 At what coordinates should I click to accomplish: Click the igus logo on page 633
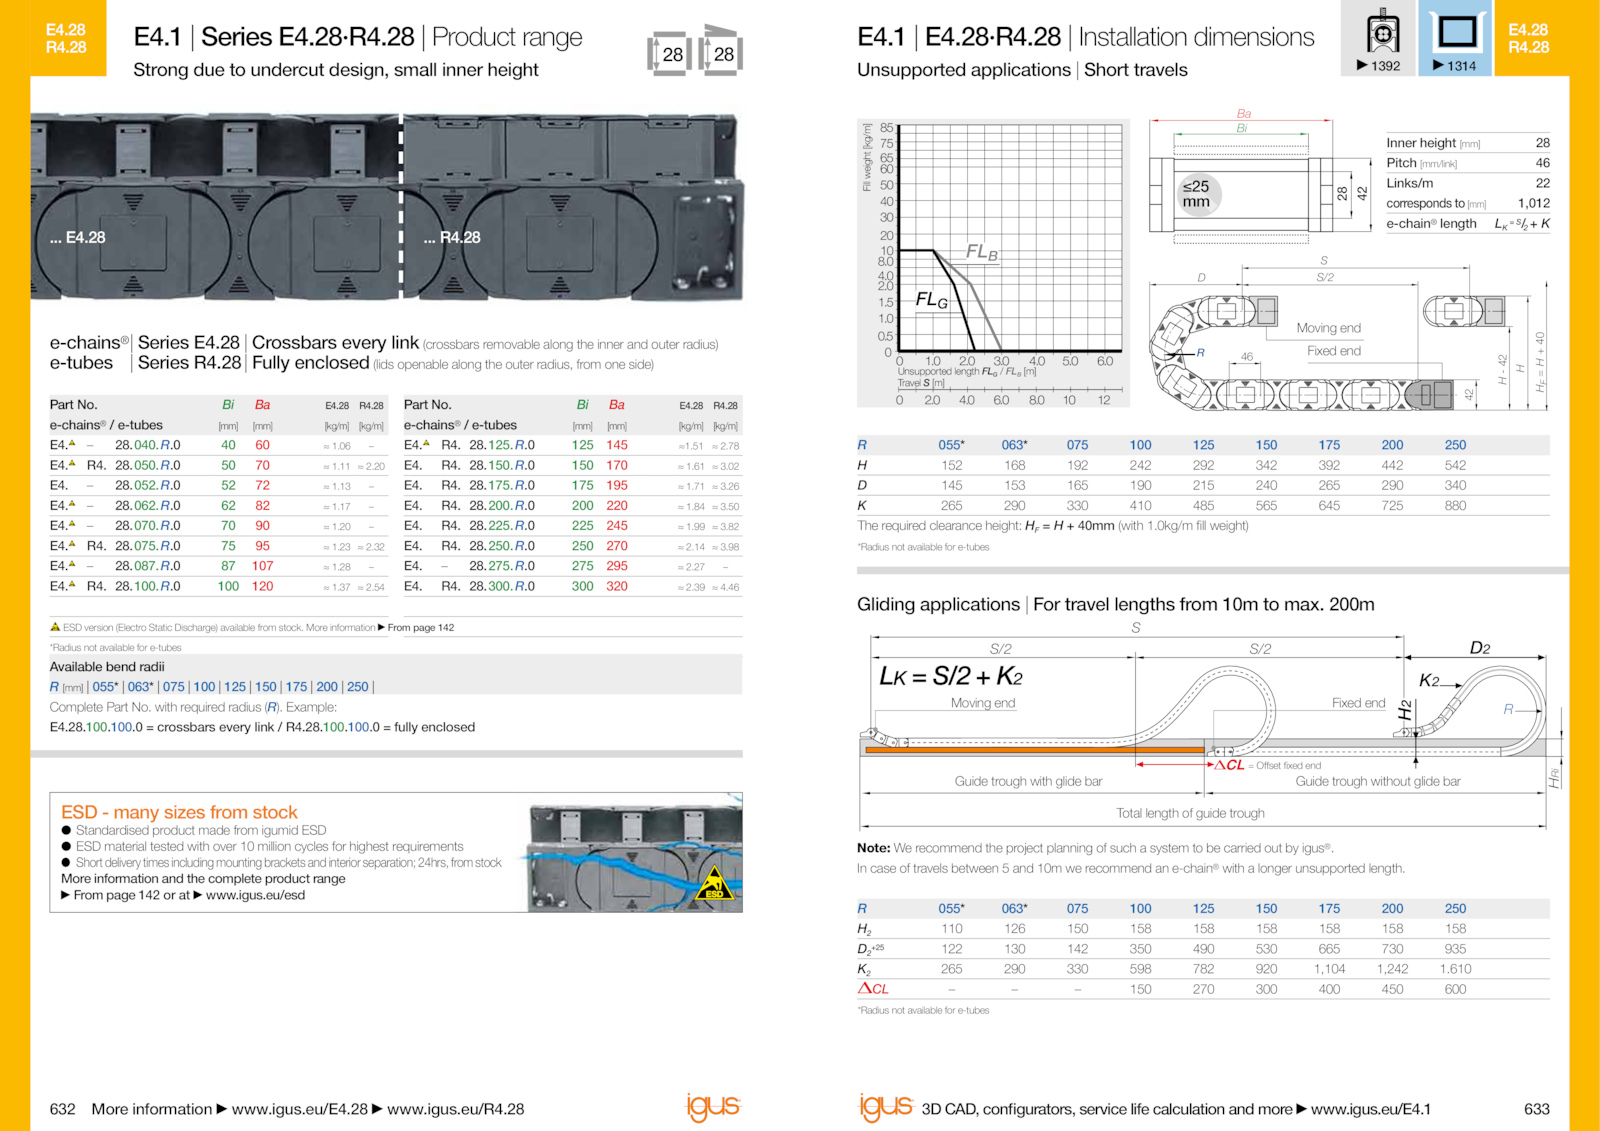[886, 1107]
